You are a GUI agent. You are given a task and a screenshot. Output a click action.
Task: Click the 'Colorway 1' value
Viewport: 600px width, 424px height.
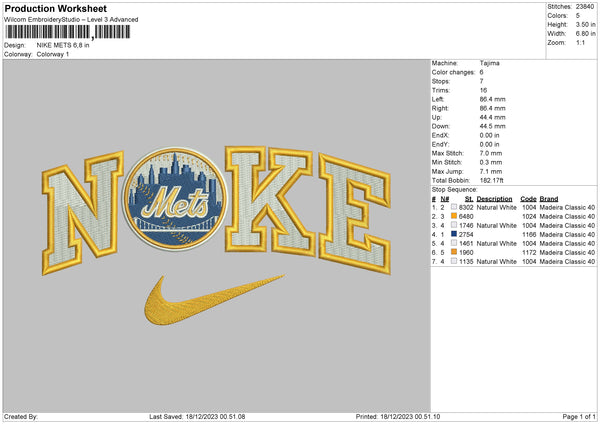pyautogui.click(x=53, y=54)
